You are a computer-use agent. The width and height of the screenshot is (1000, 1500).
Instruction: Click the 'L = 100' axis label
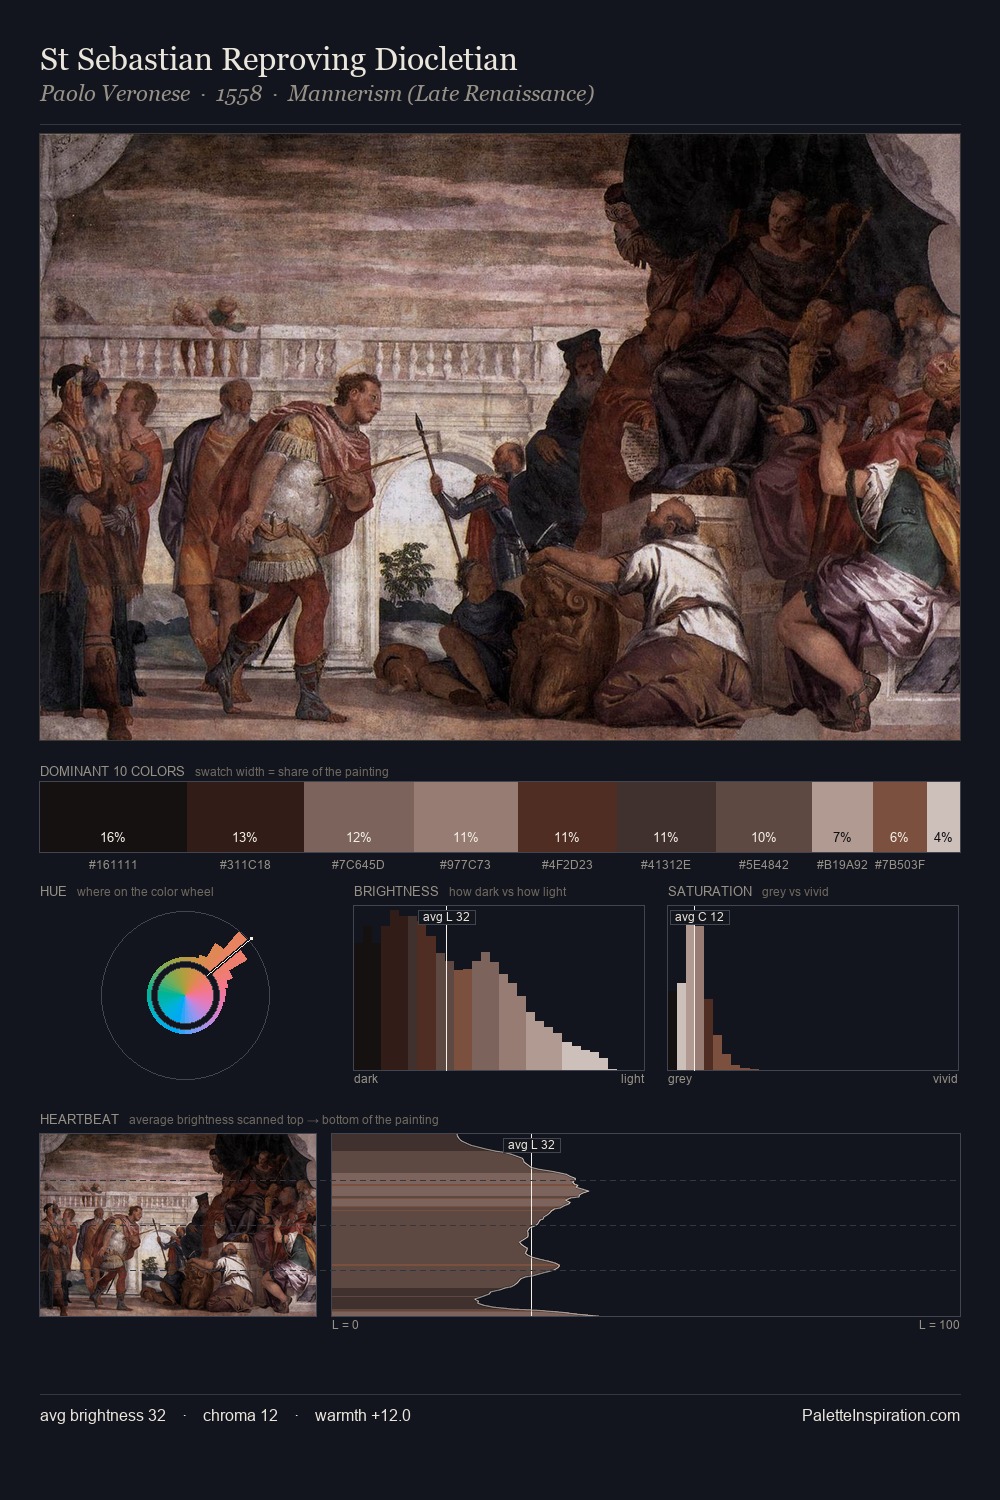pos(939,1325)
